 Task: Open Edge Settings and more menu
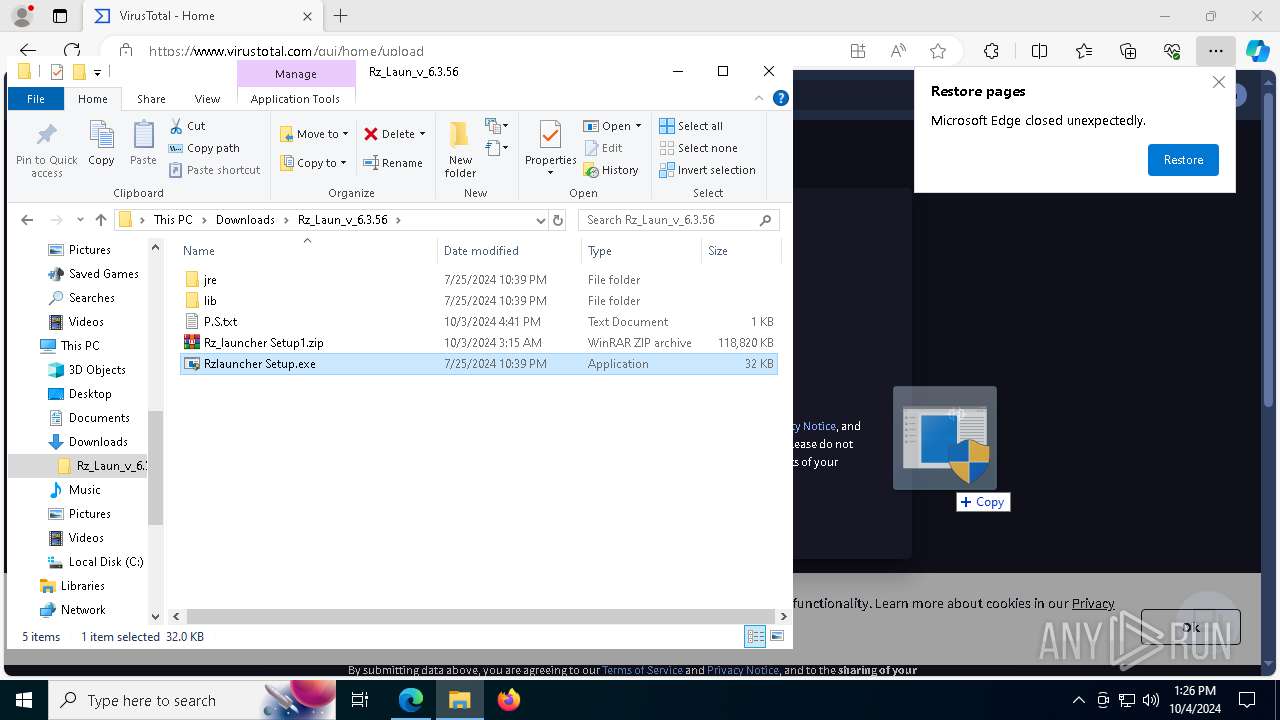tap(1215, 51)
